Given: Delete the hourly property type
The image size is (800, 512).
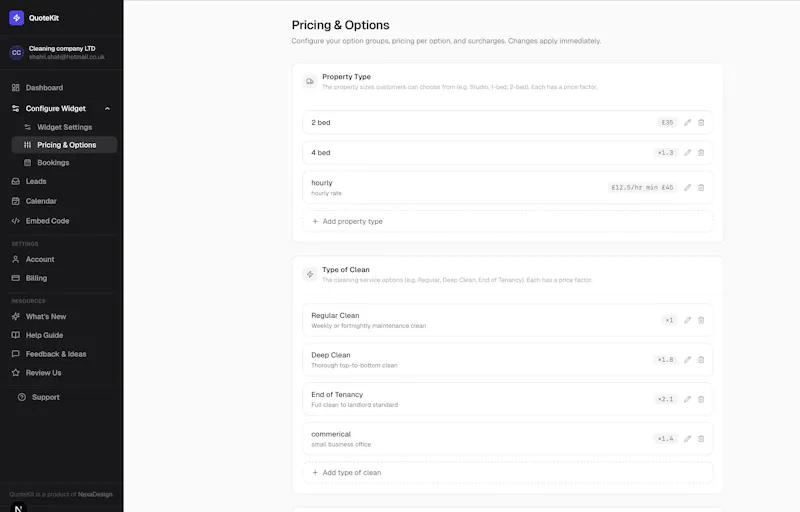Looking at the screenshot, I should pos(701,188).
